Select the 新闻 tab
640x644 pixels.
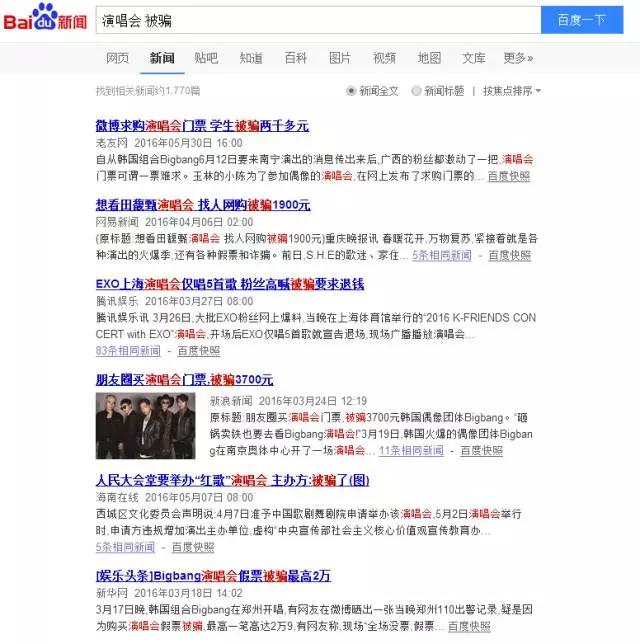pos(162,58)
